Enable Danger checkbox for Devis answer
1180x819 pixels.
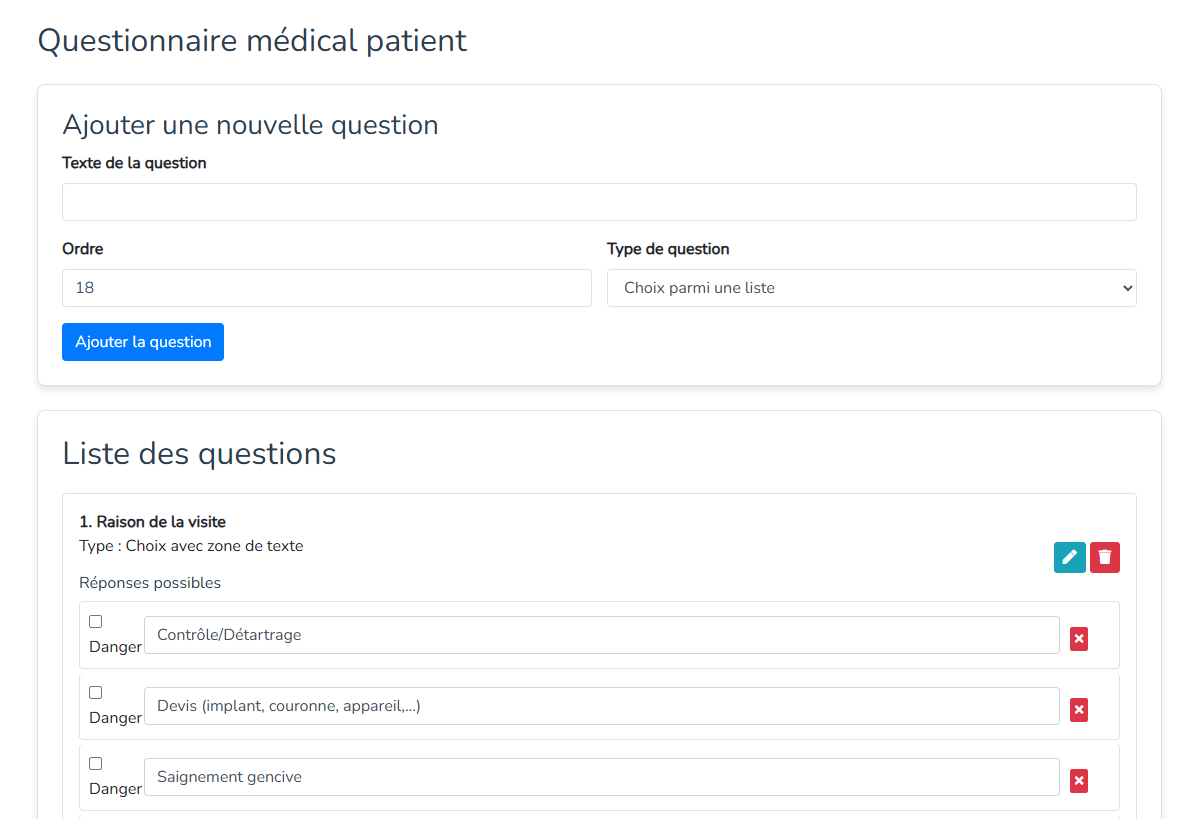pyautogui.click(x=96, y=693)
